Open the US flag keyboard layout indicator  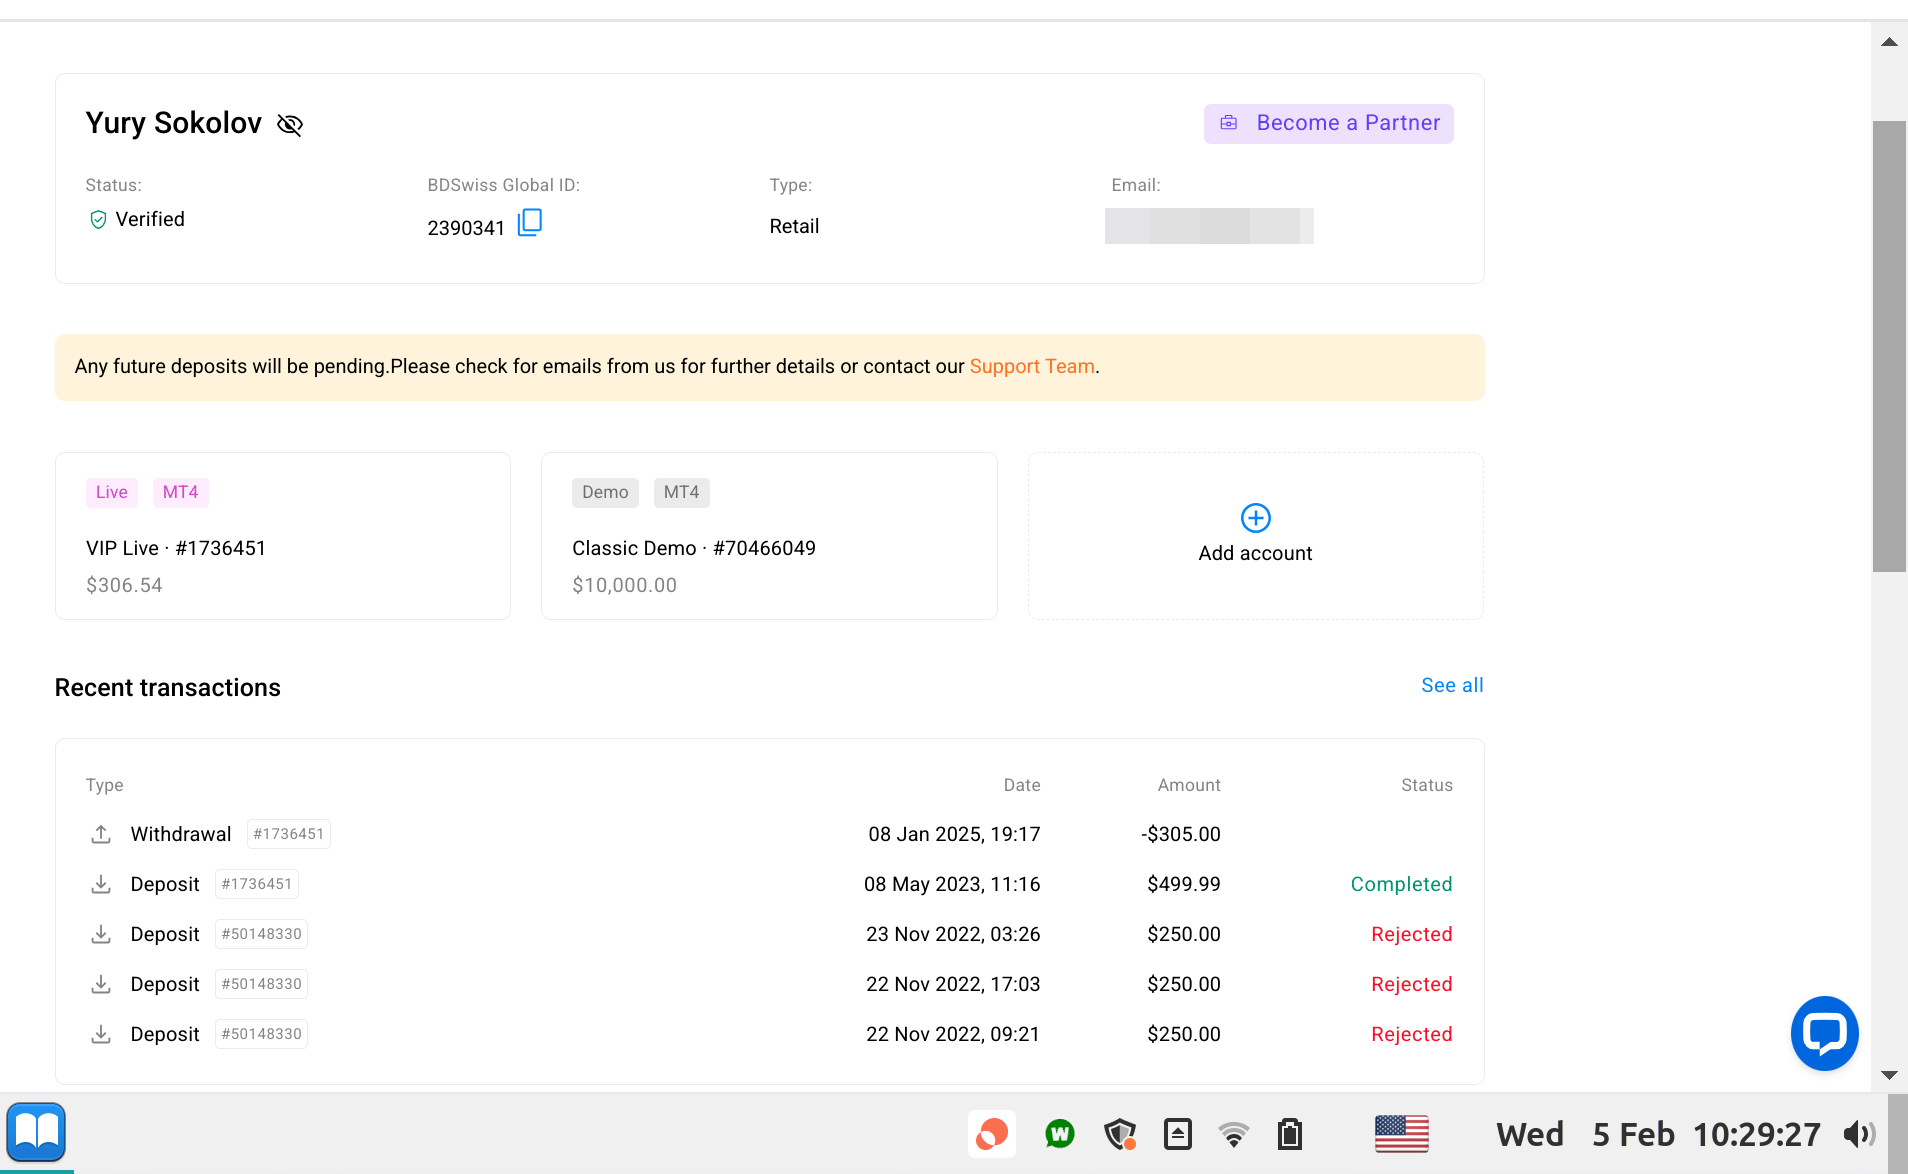tap(1401, 1134)
